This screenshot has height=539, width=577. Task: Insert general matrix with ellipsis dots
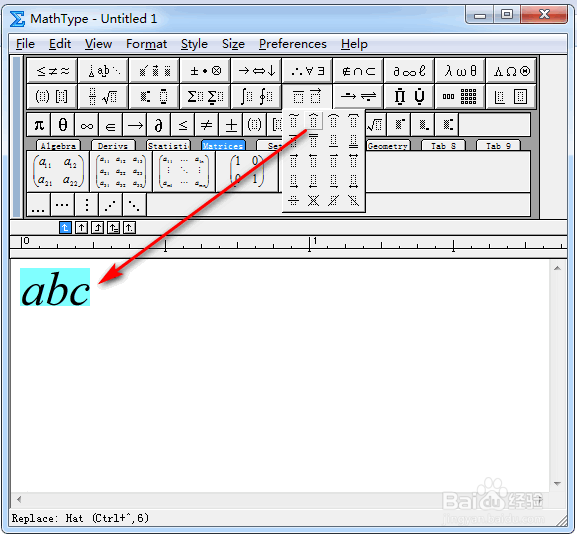pyautogui.click(x=184, y=171)
